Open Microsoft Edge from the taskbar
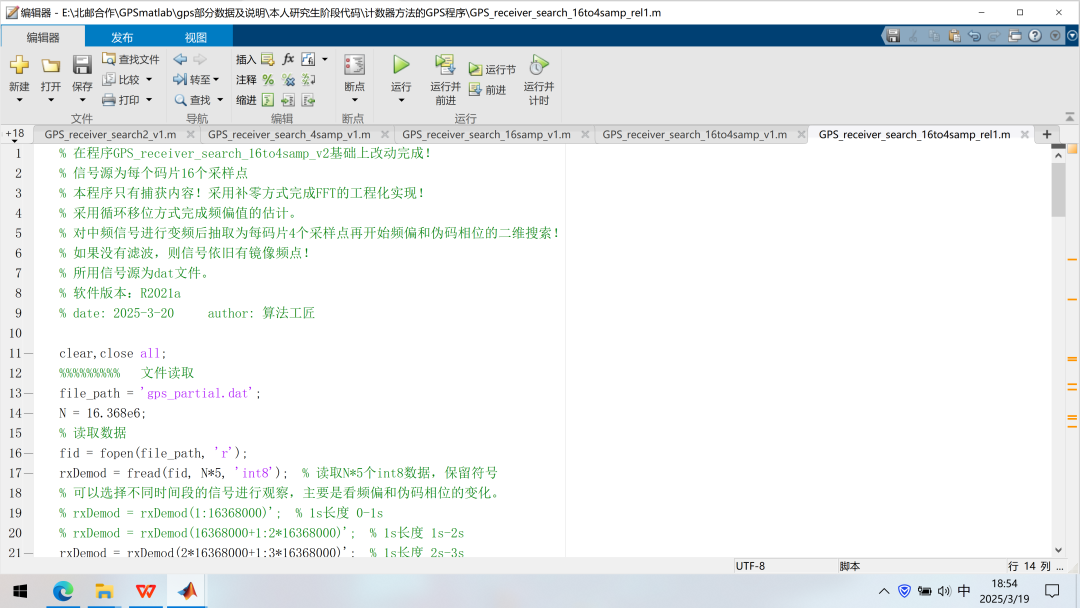The height and width of the screenshot is (608, 1080). click(x=63, y=591)
